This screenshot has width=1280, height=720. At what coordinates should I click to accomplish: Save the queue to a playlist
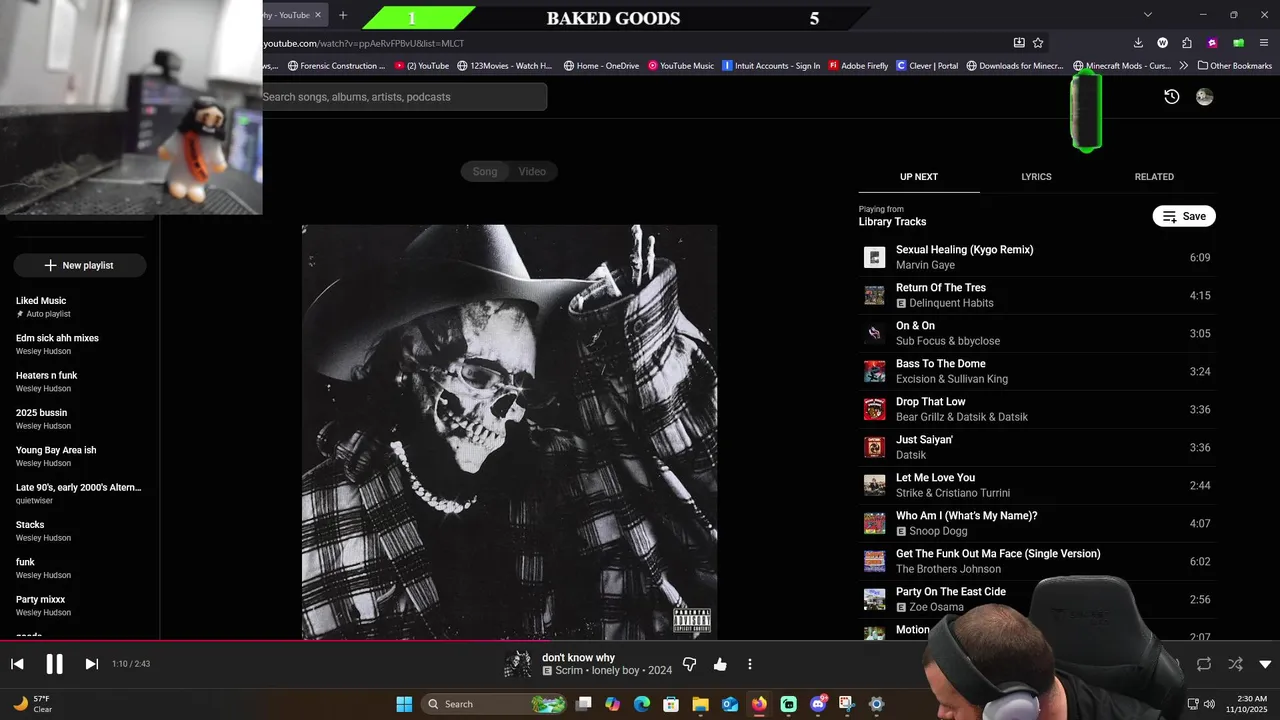(1184, 216)
